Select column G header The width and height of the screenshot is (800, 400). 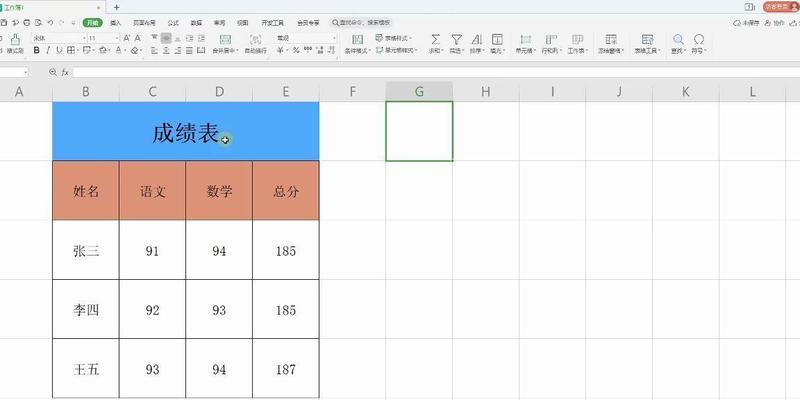pyautogui.click(x=419, y=91)
